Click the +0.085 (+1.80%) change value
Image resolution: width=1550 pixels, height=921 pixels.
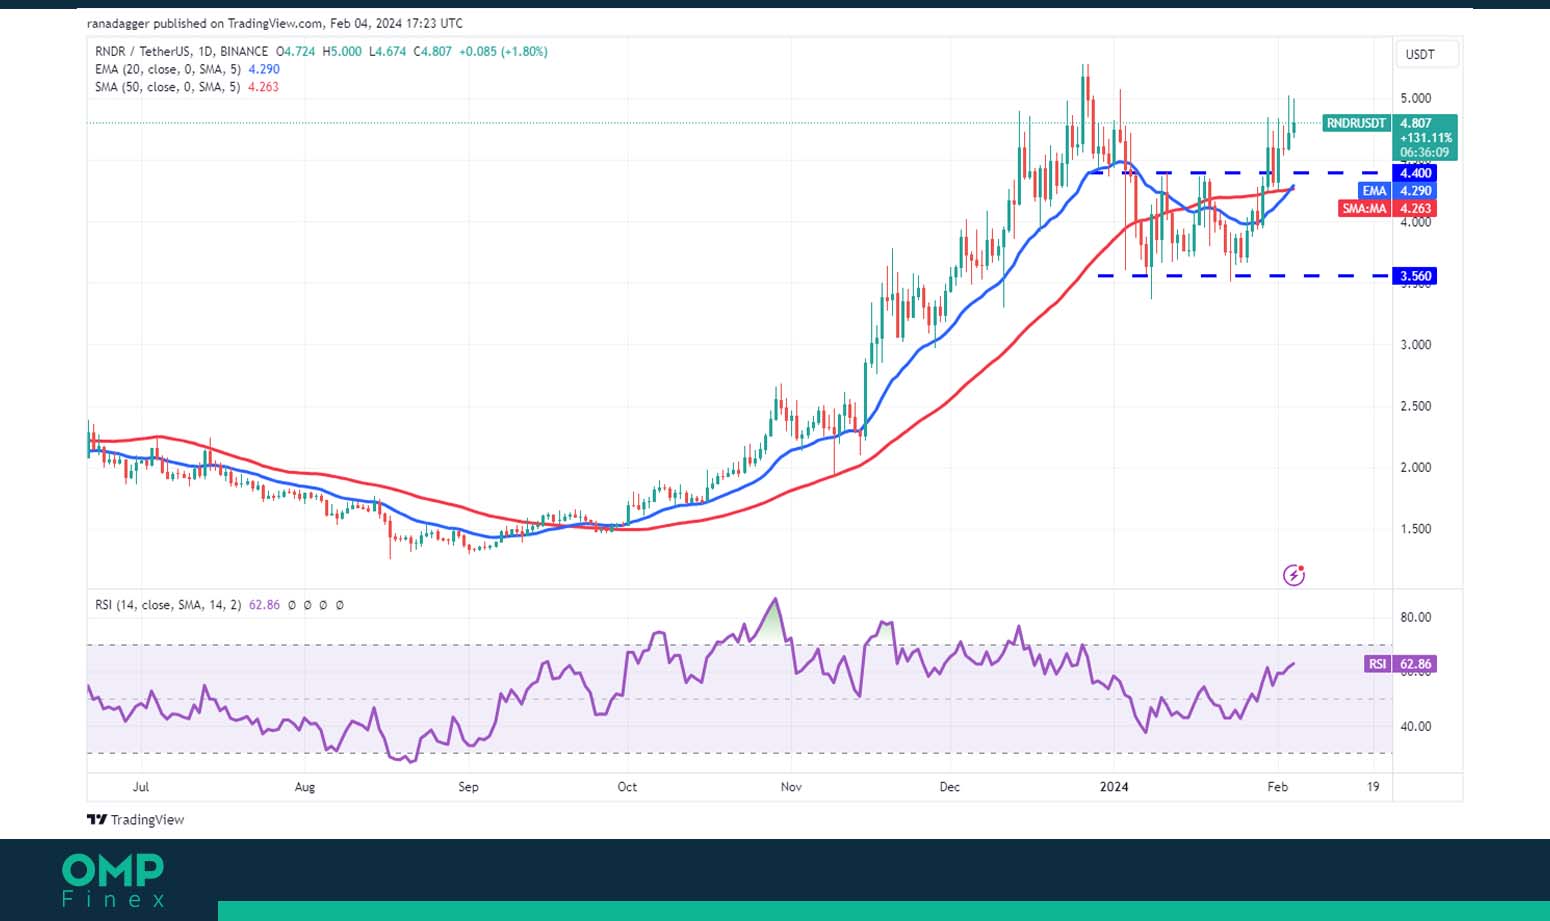[x=503, y=51]
